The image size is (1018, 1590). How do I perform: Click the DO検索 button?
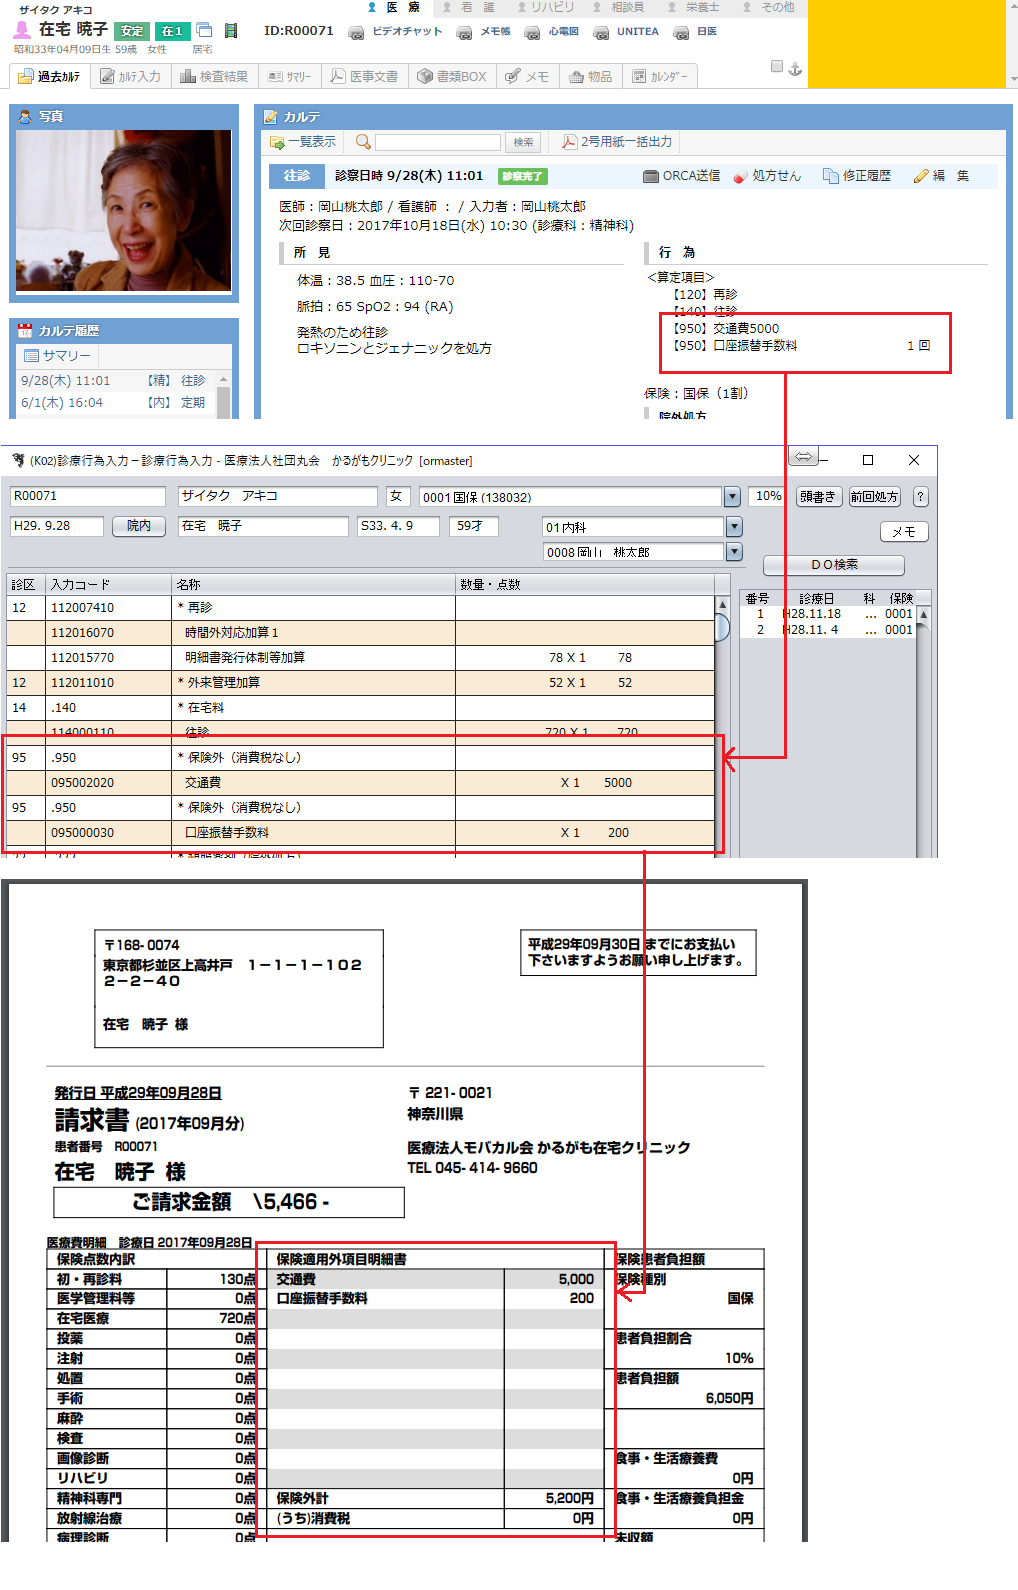click(834, 565)
